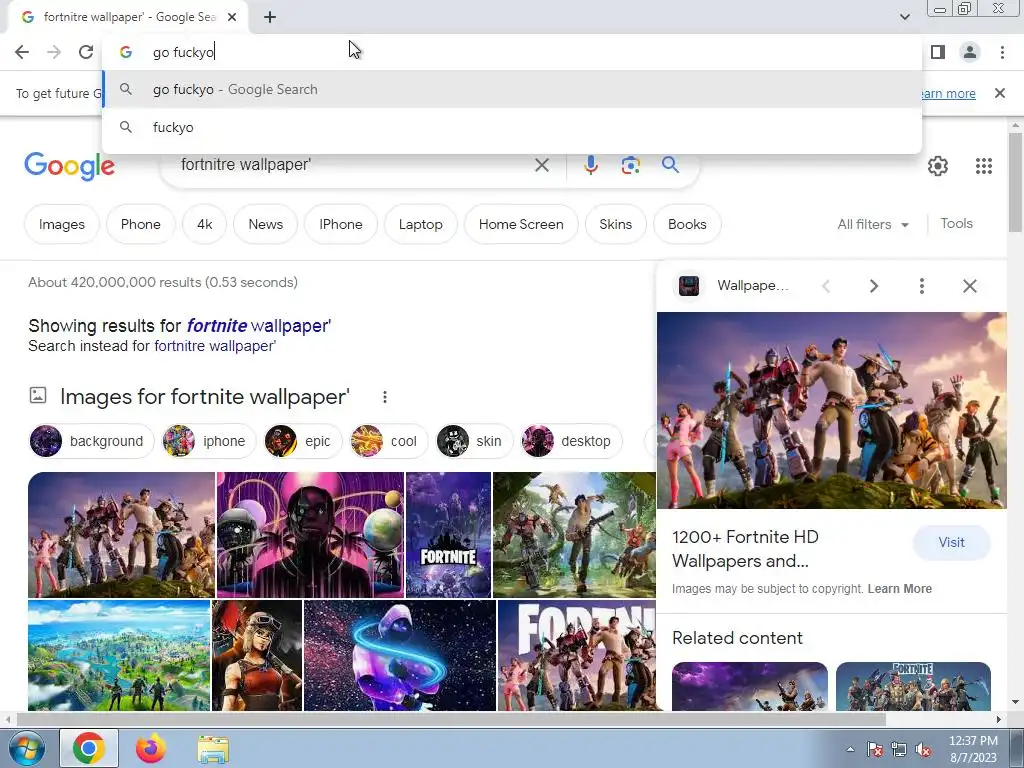Open '1200+ Fortnite HD Wallpapers and...' title
Image resolution: width=1024 pixels, height=768 pixels.
click(745, 549)
